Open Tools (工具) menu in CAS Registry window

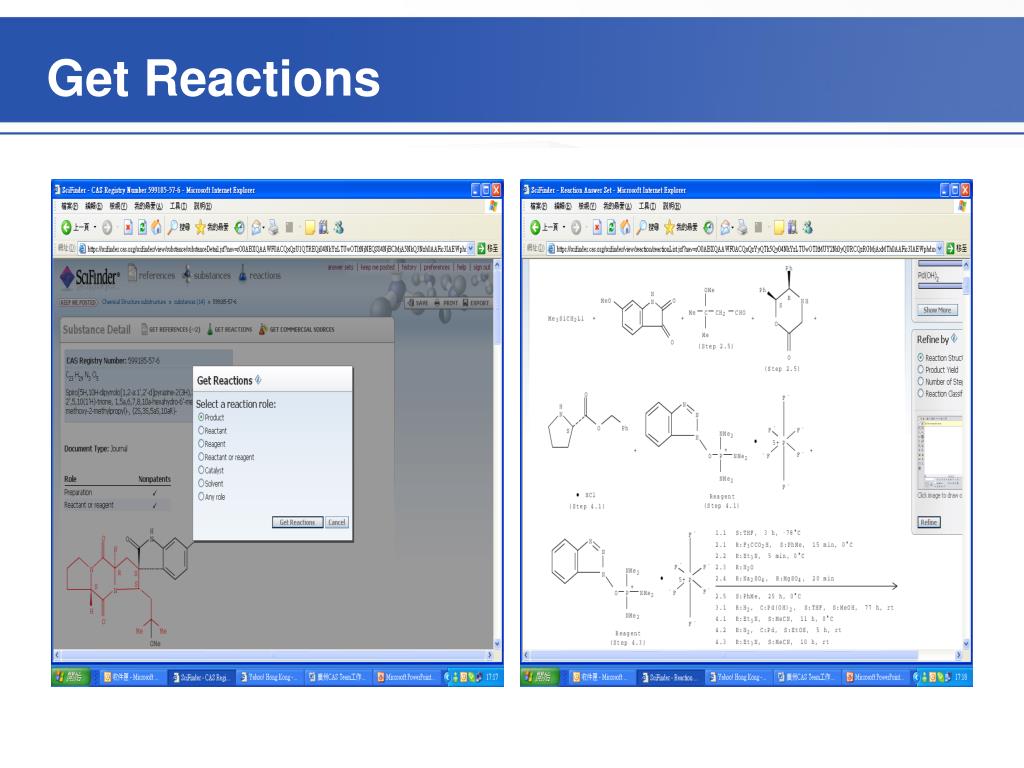(x=178, y=206)
